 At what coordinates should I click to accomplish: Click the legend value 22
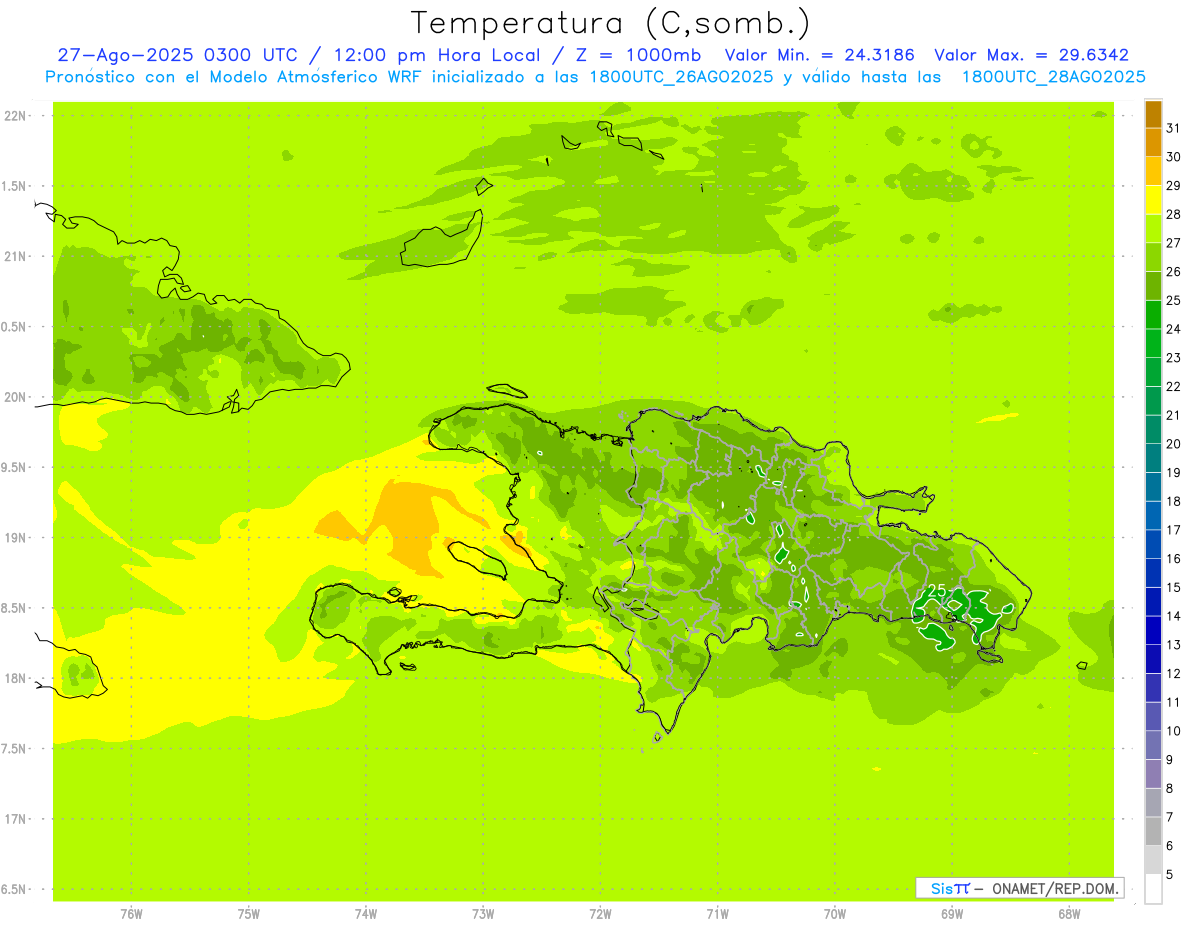(x=1174, y=386)
